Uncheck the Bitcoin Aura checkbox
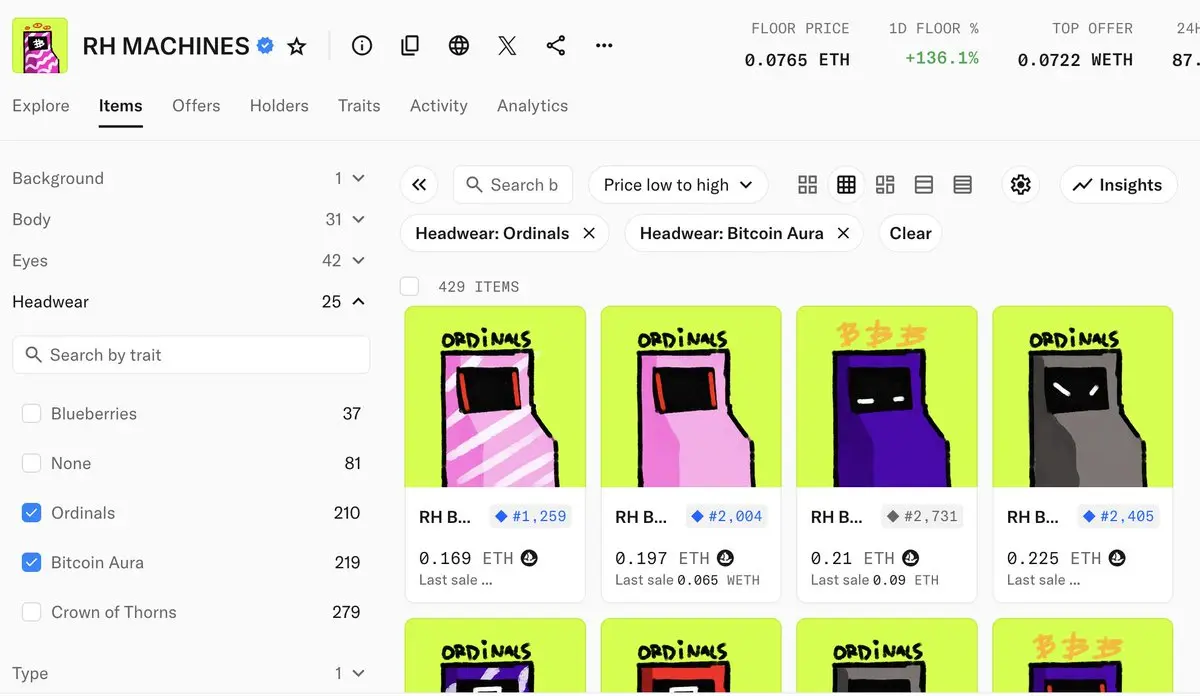 pyautogui.click(x=32, y=562)
